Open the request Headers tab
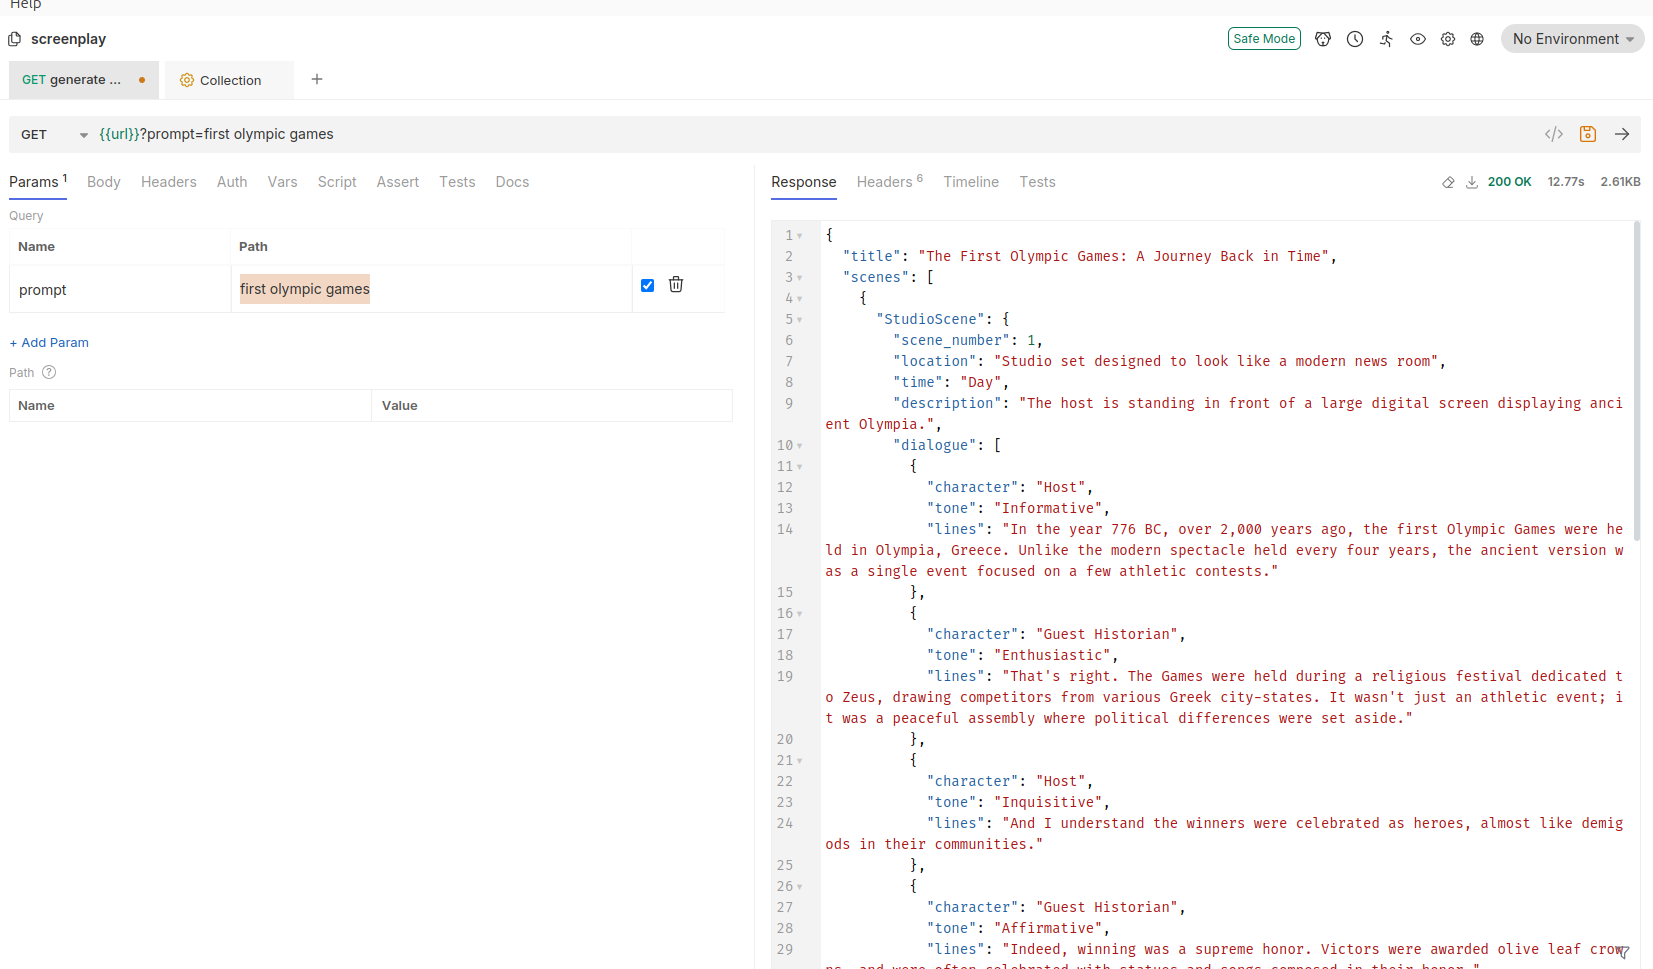 [x=169, y=182]
